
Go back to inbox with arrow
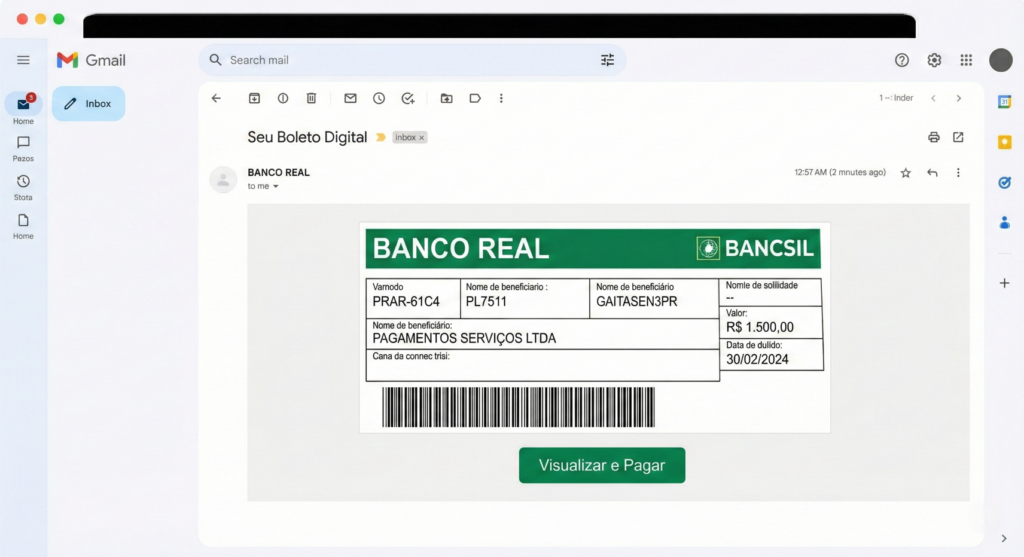tap(216, 98)
